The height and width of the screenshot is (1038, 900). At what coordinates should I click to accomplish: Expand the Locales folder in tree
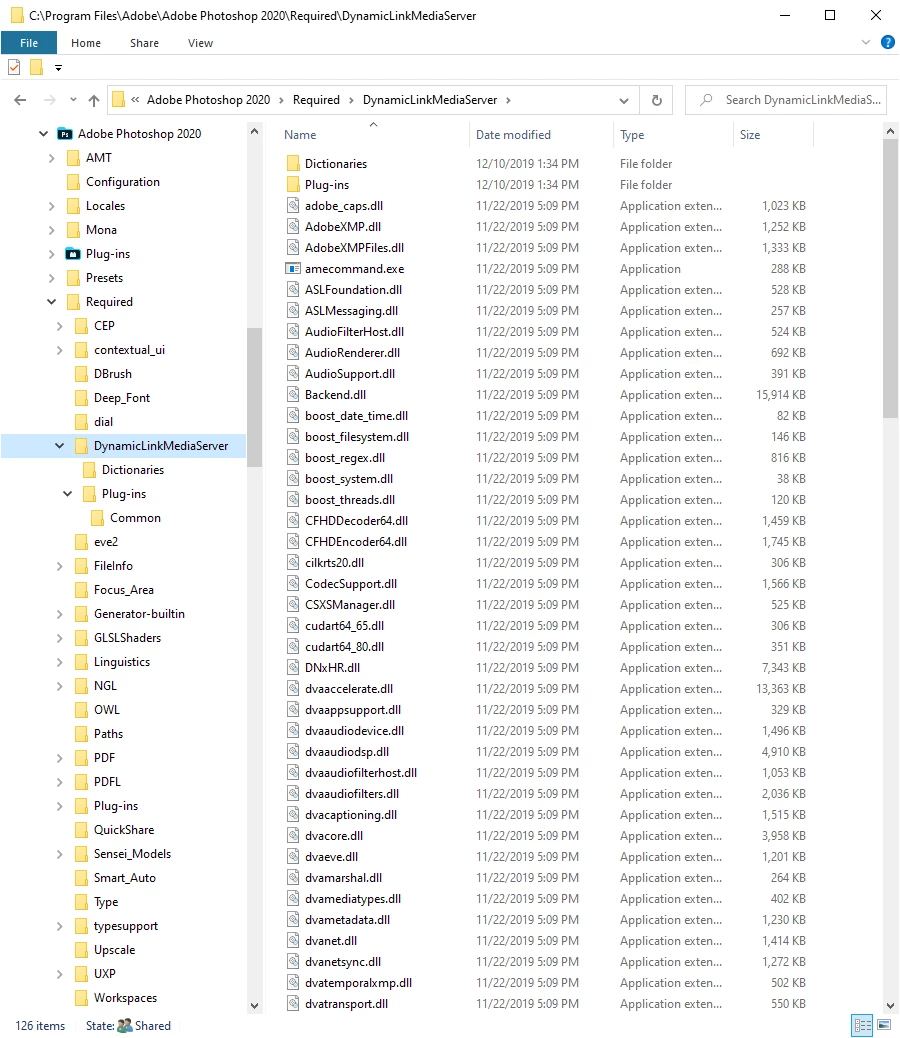52,207
